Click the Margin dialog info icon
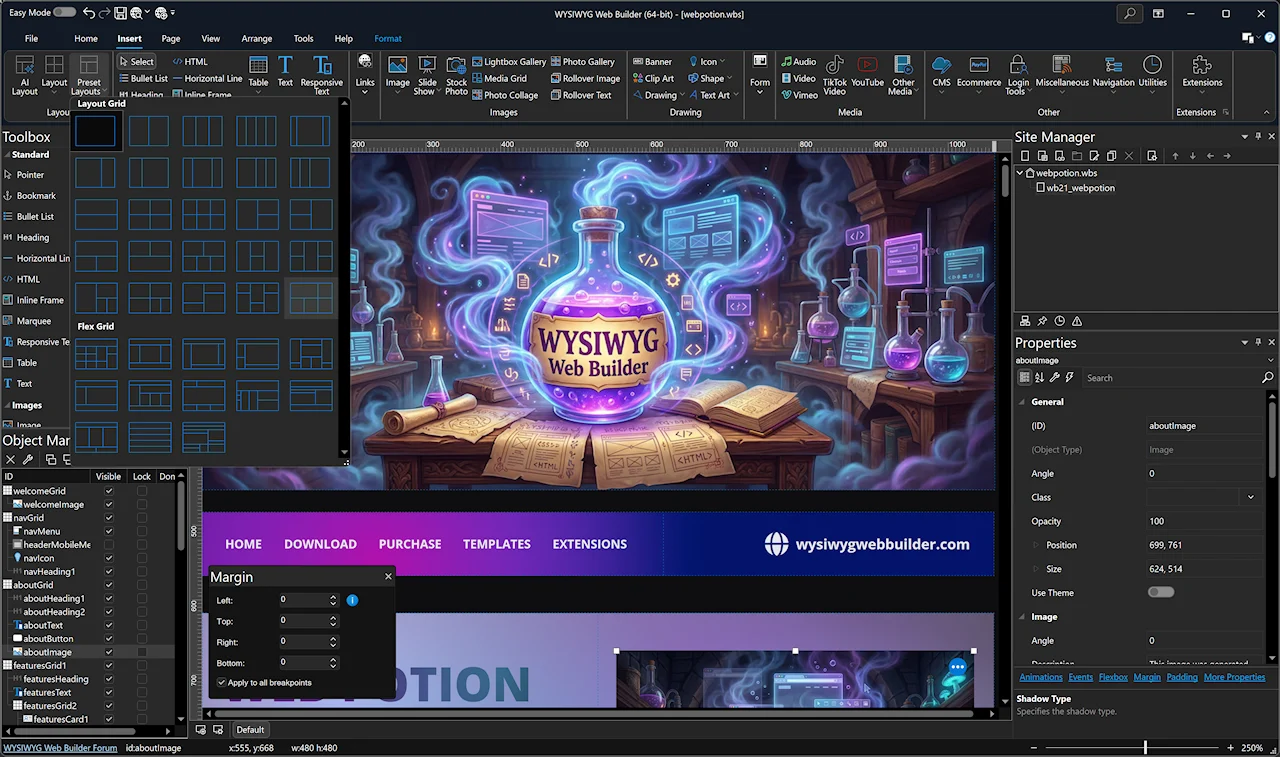This screenshot has width=1280, height=757. (x=352, y=600)
